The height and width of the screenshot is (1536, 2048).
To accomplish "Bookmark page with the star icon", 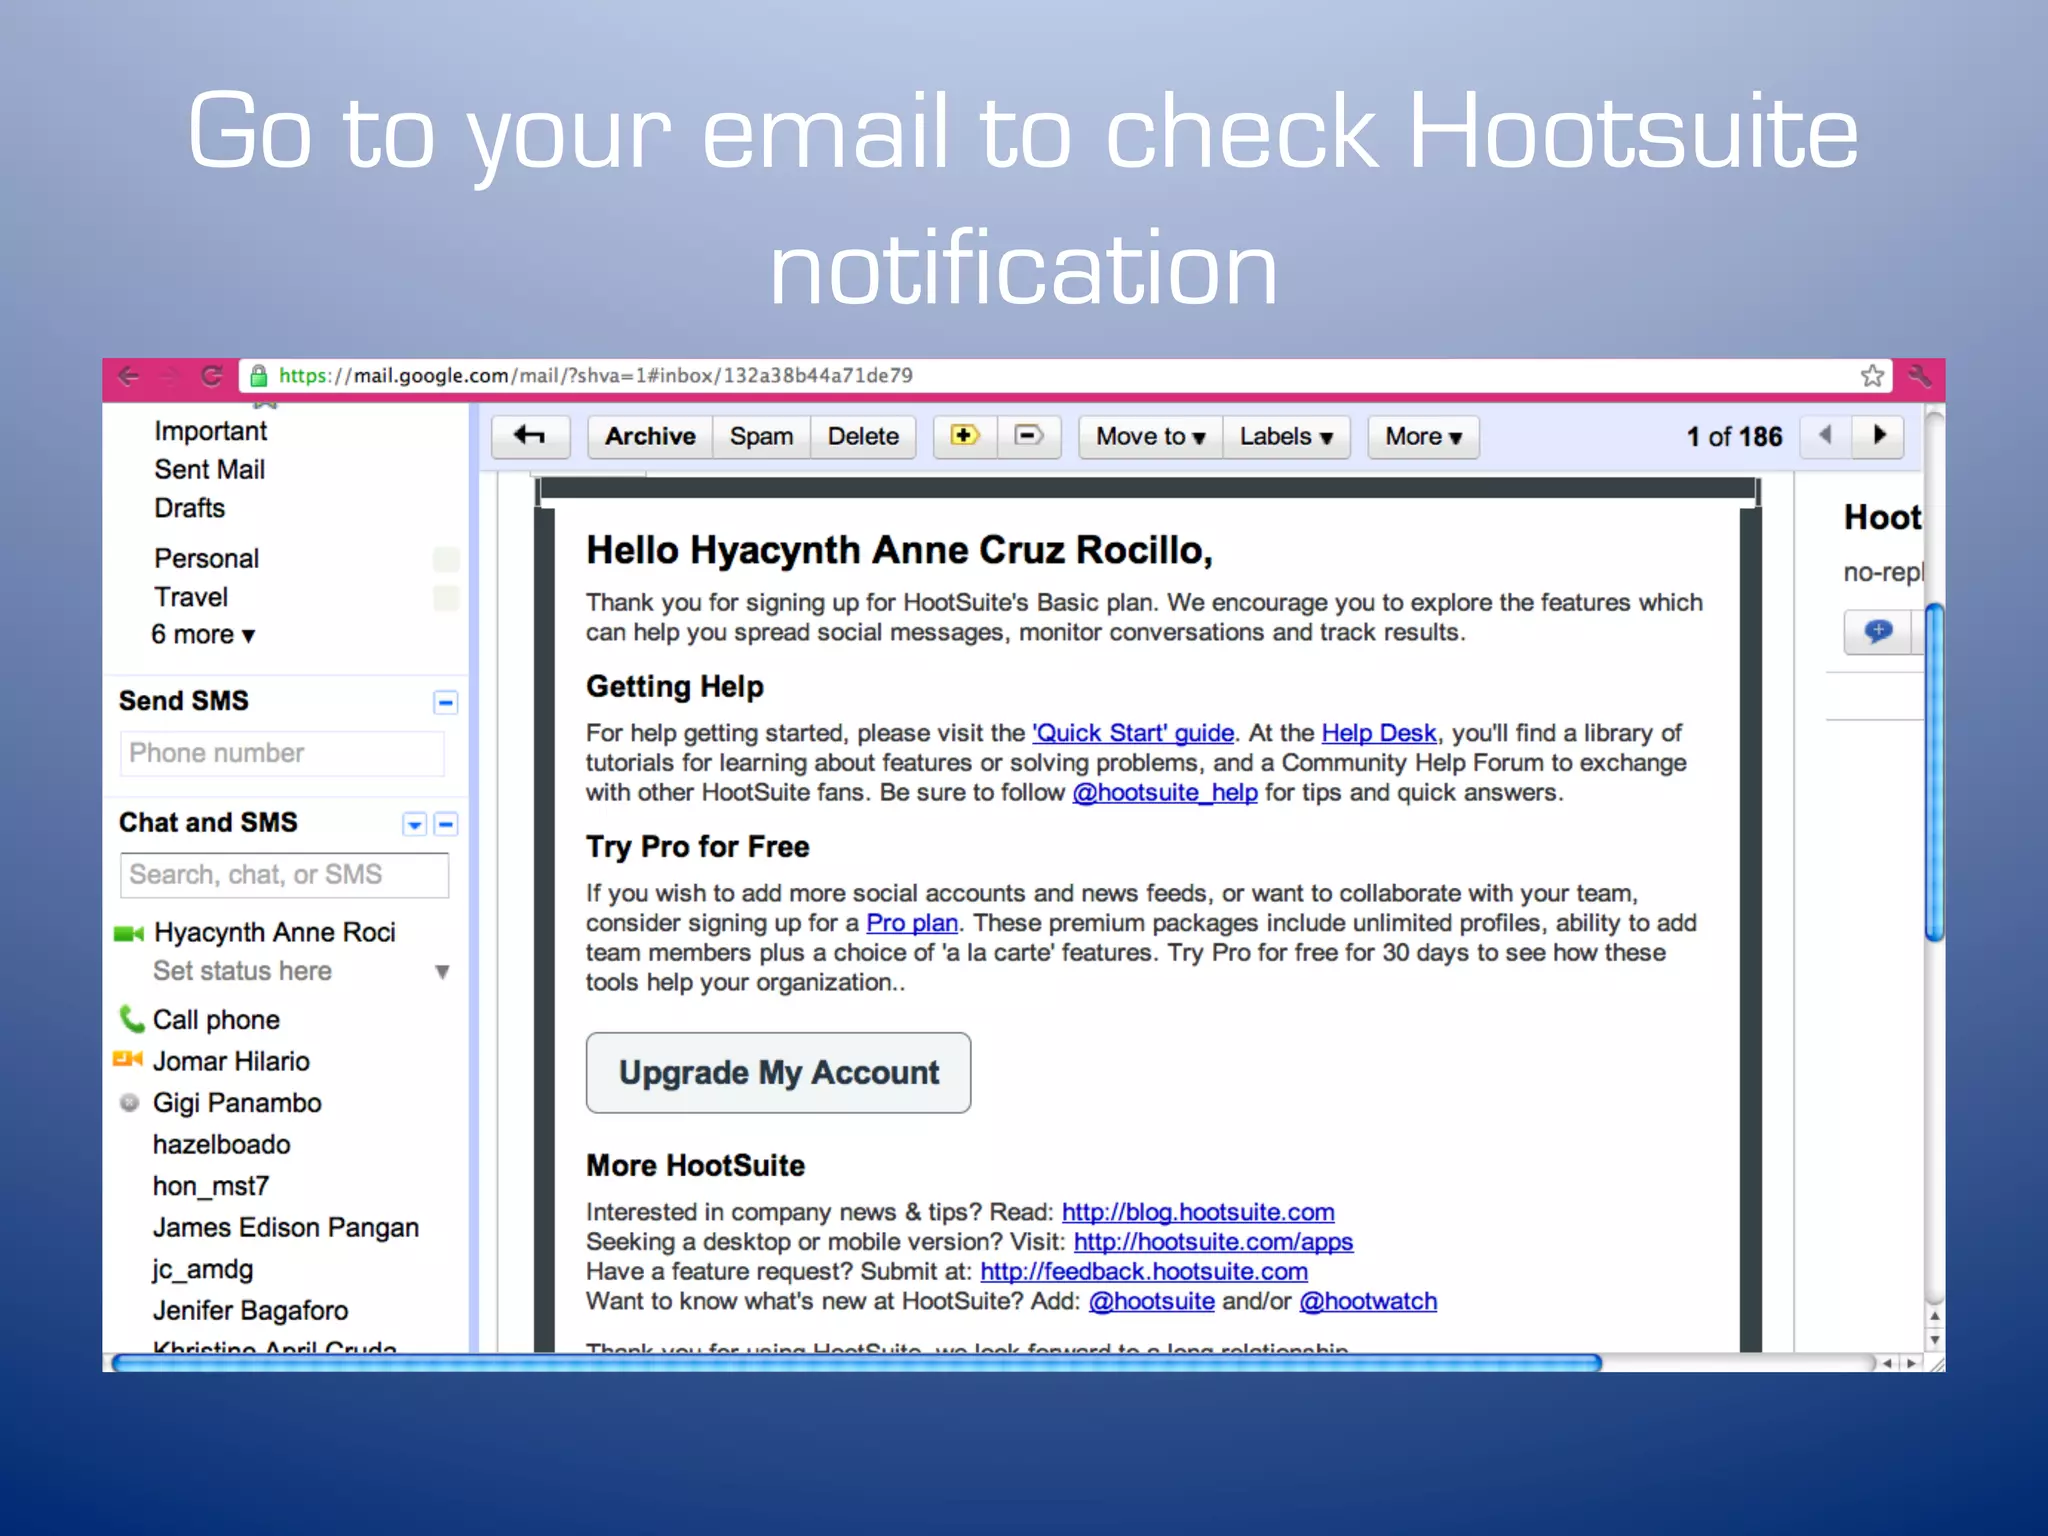I will [1872, 376].
